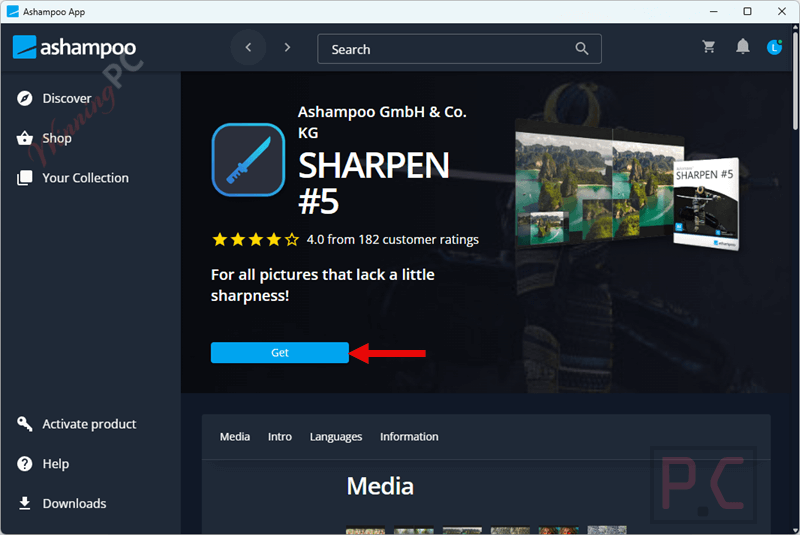Focus the Search input field
800x535 pixels.
point(459,49)
